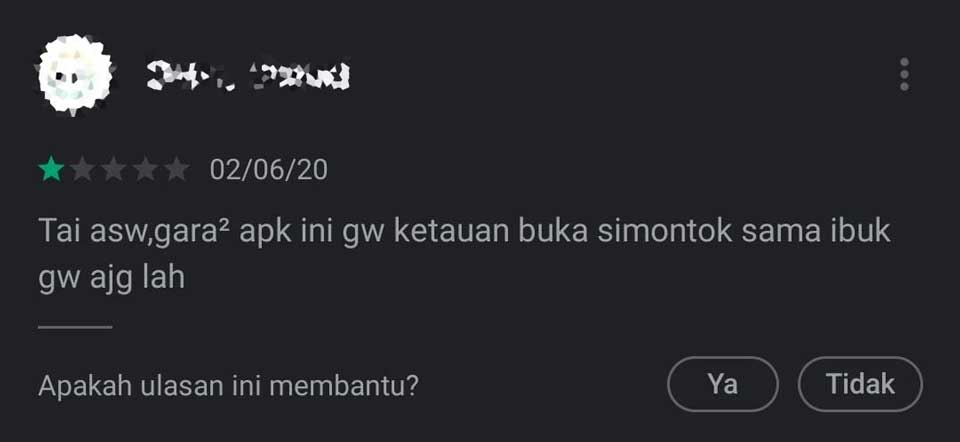The height and width of the screenshot is (442, 960).
Task: Click the second gray rating star
Action: 83,169
